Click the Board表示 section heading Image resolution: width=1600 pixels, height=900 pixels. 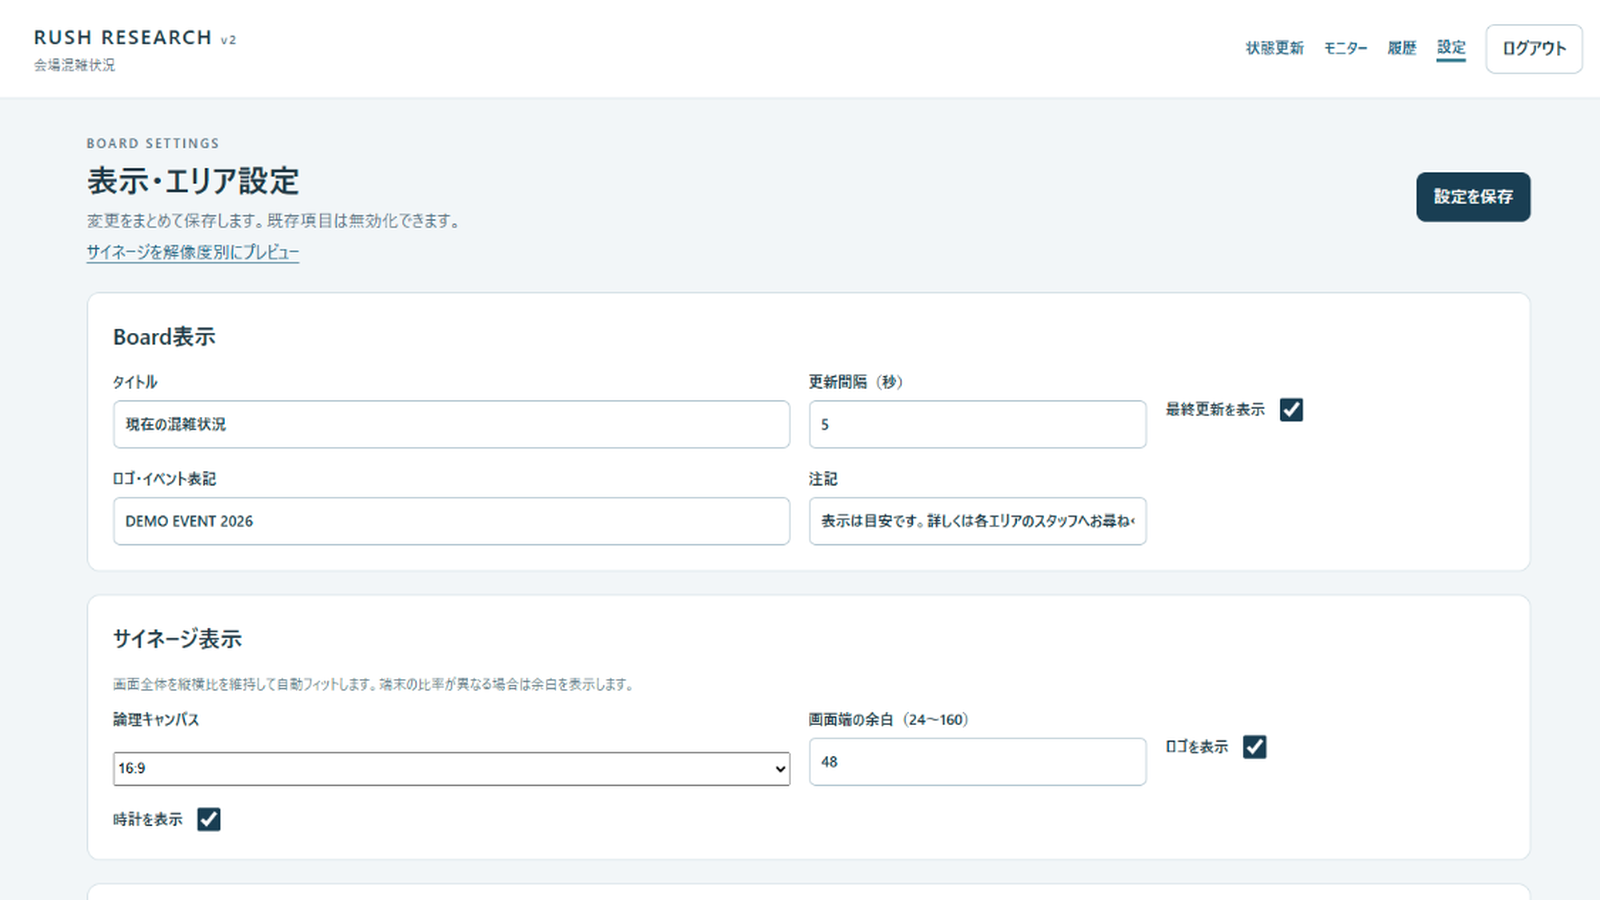(x=164, y=337)
